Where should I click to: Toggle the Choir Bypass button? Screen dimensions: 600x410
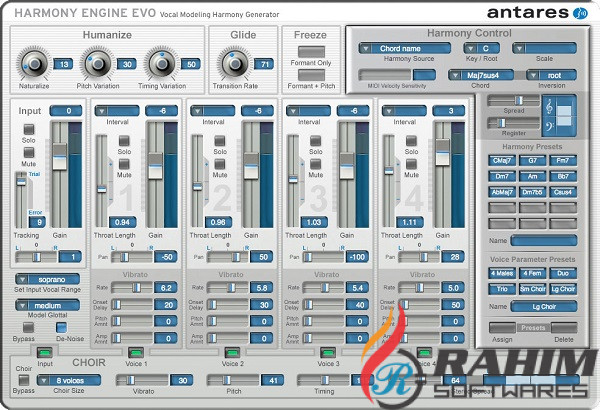pyautogui.click(x=24, y=380)
